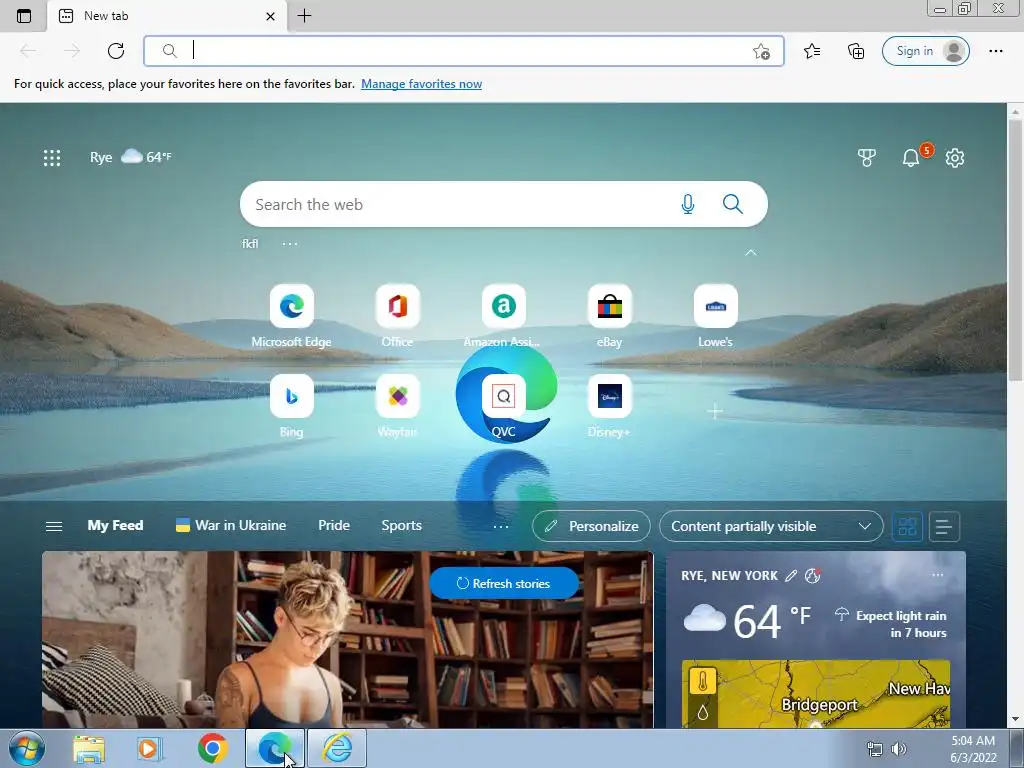Edit Rye, New York location pencil
The width and height of the screenshot is (1024, 768).
pos(791,575)
